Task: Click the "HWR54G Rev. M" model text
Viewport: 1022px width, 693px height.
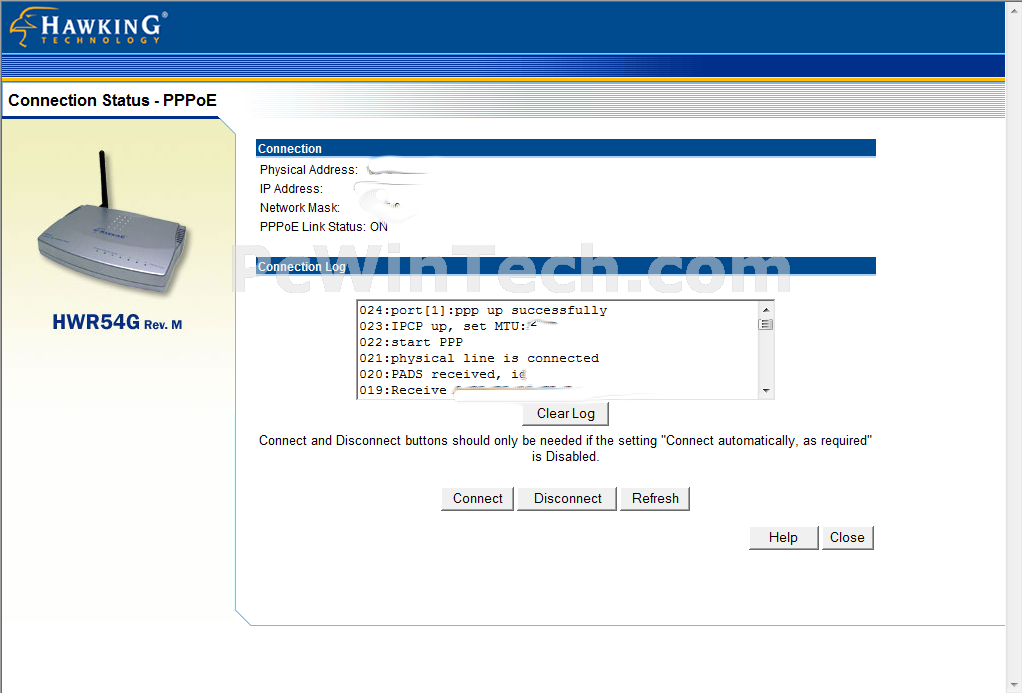Action: coord(117,322)
